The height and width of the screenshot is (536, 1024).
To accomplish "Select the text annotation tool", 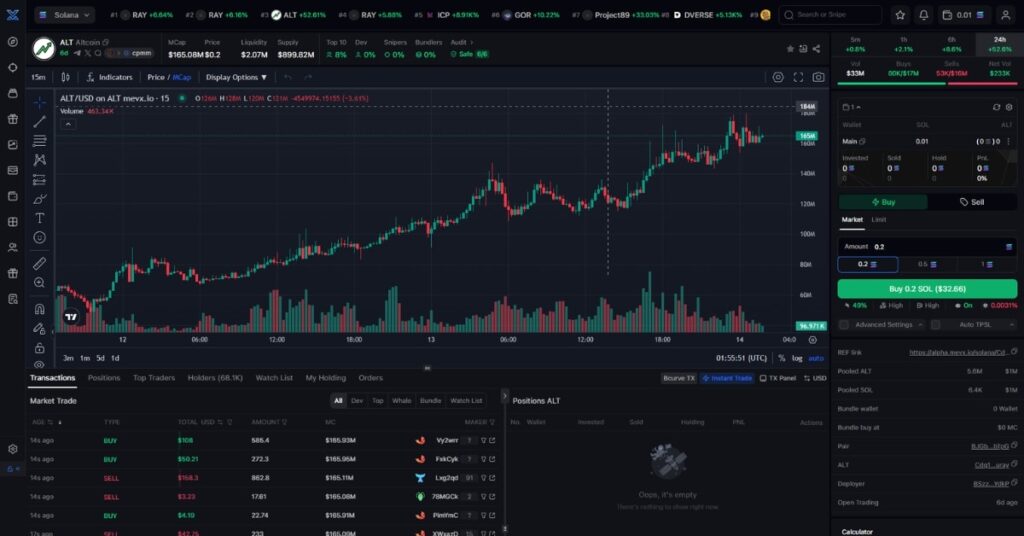I will [x=40, y=218].
